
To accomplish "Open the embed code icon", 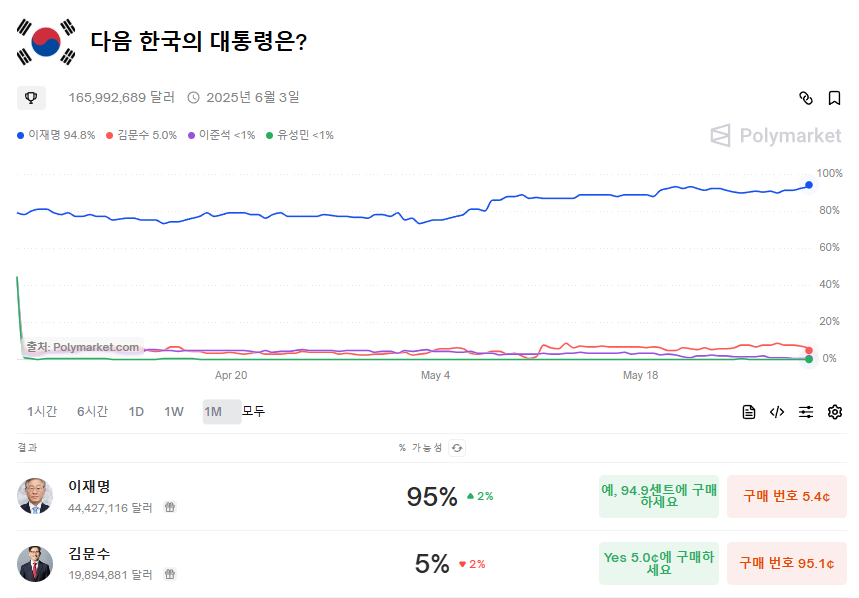I will pyautogui.click(x=777, y=412).
